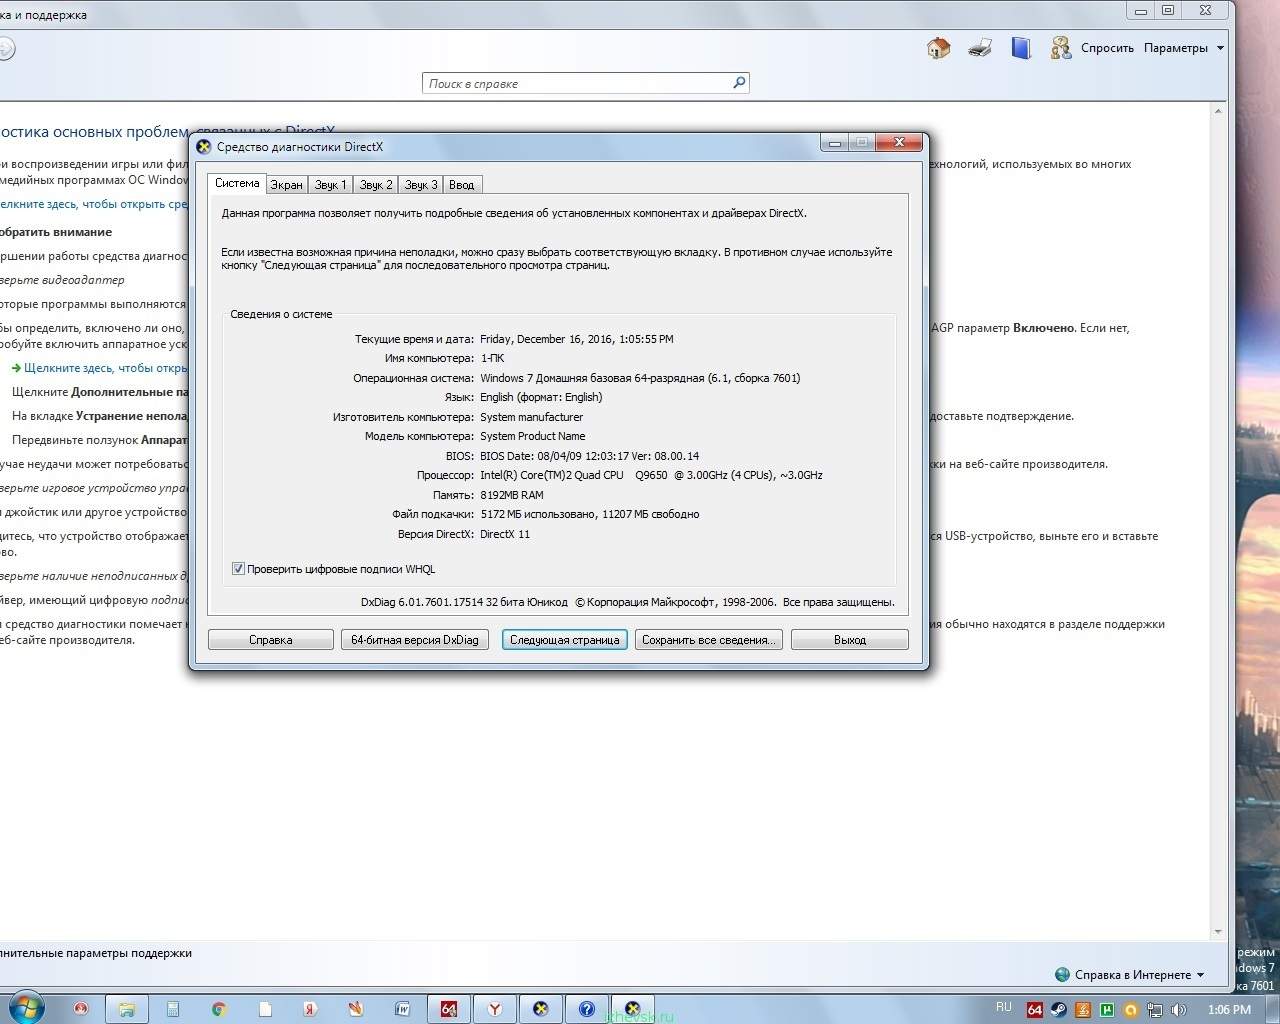Click the search magnifier icon in Help
Image resolution: width=1280 pixels, height=1024 pixels.
739,83
